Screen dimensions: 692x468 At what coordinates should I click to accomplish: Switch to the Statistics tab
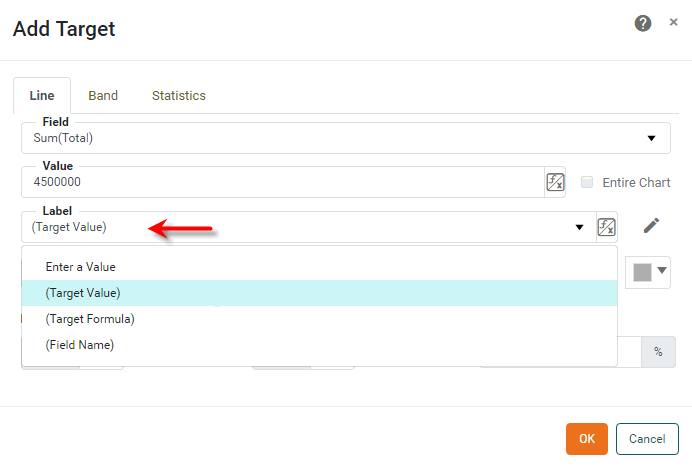(179, 96)
